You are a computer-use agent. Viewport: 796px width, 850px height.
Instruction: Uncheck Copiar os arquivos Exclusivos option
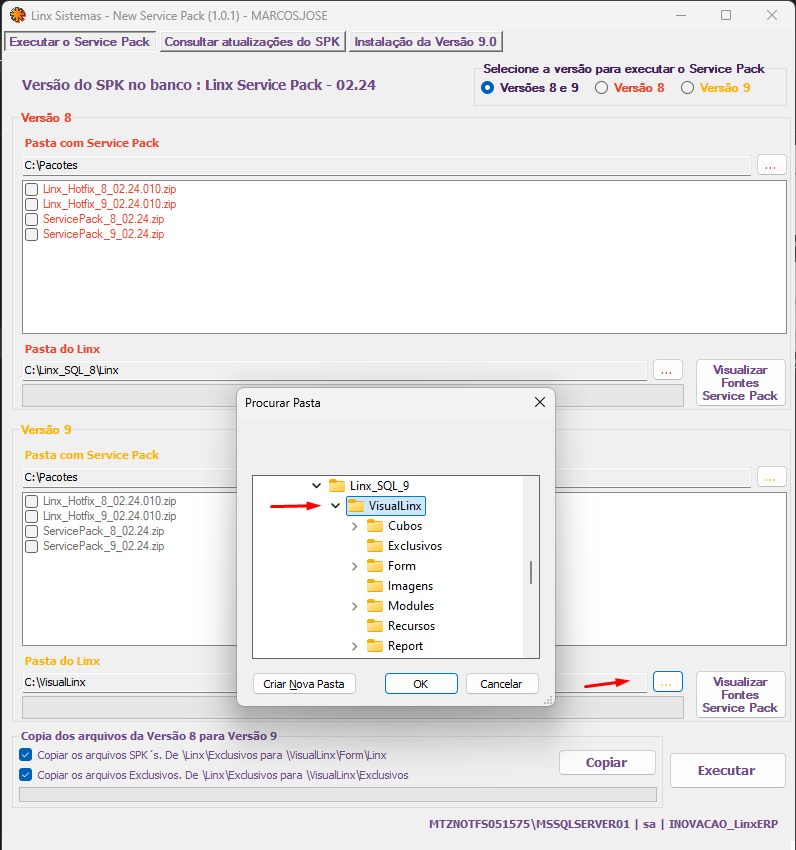[25, 775]
